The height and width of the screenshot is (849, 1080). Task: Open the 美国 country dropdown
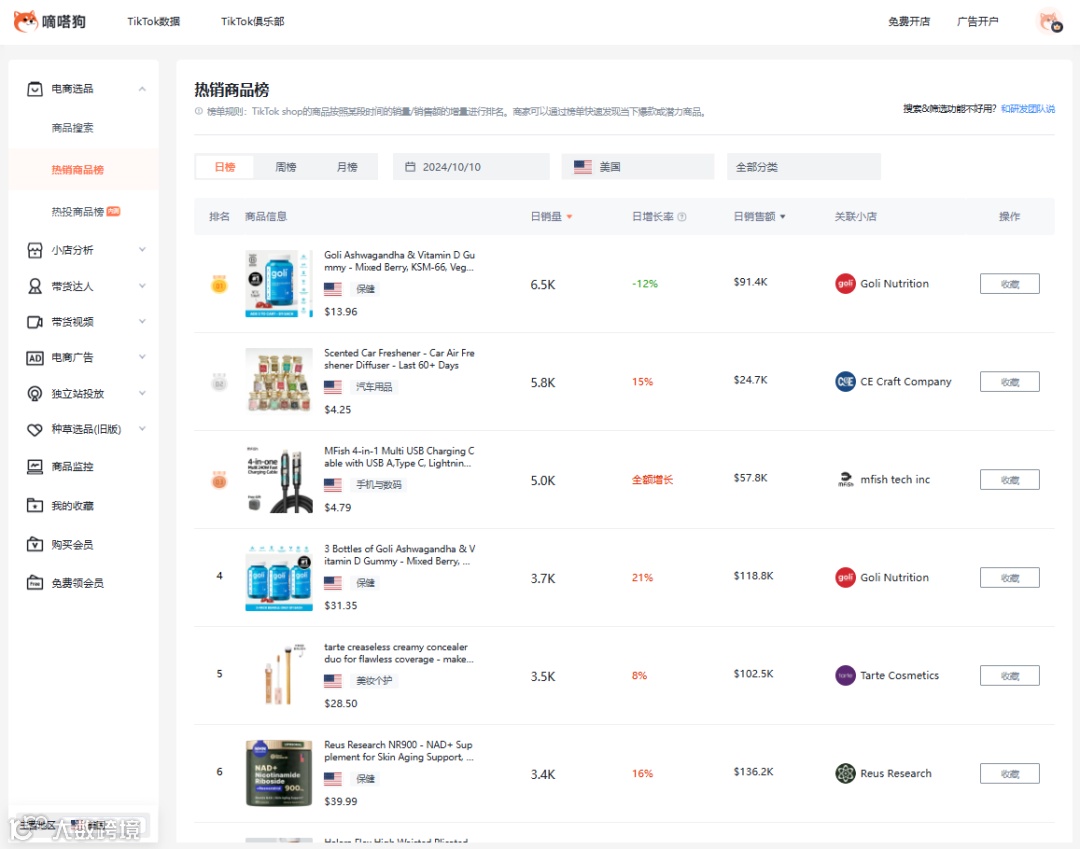click(638, 167)
